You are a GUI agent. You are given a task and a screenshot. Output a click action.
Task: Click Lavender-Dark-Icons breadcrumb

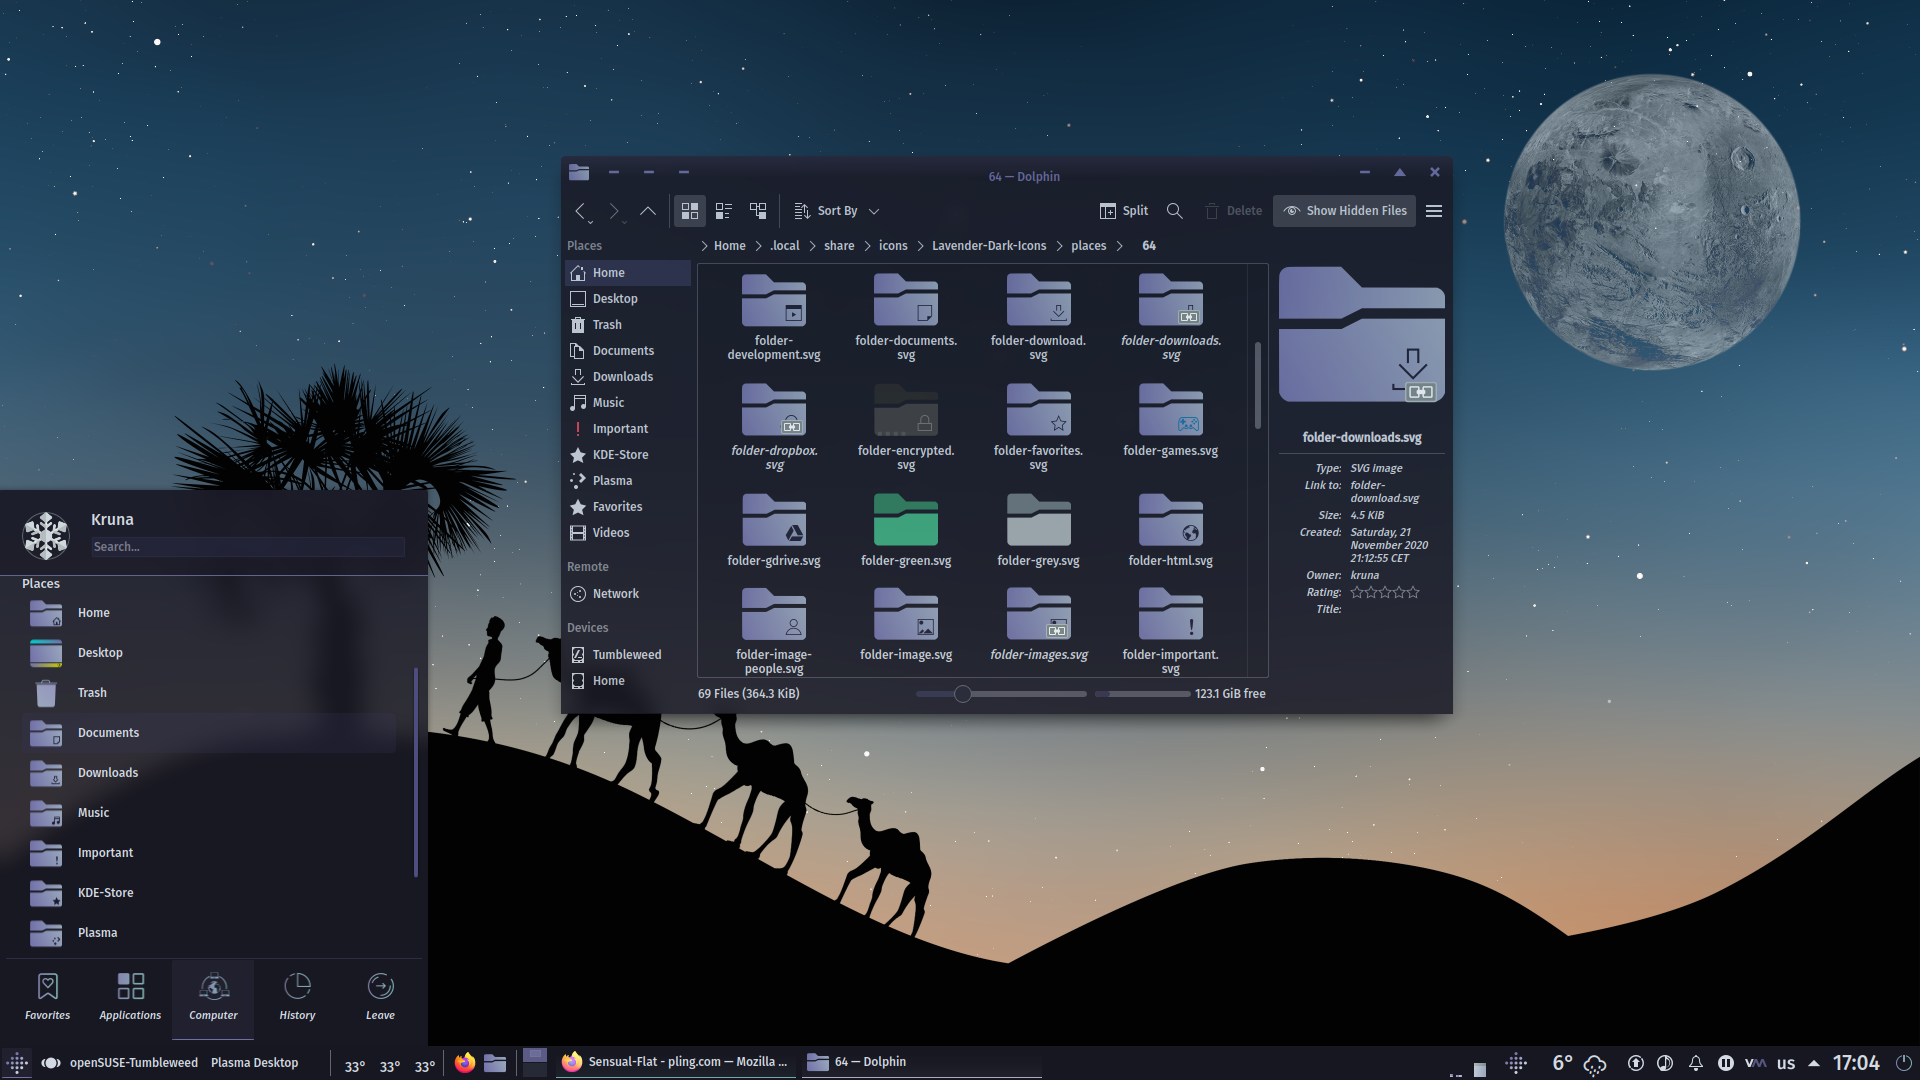pos(989,246)
